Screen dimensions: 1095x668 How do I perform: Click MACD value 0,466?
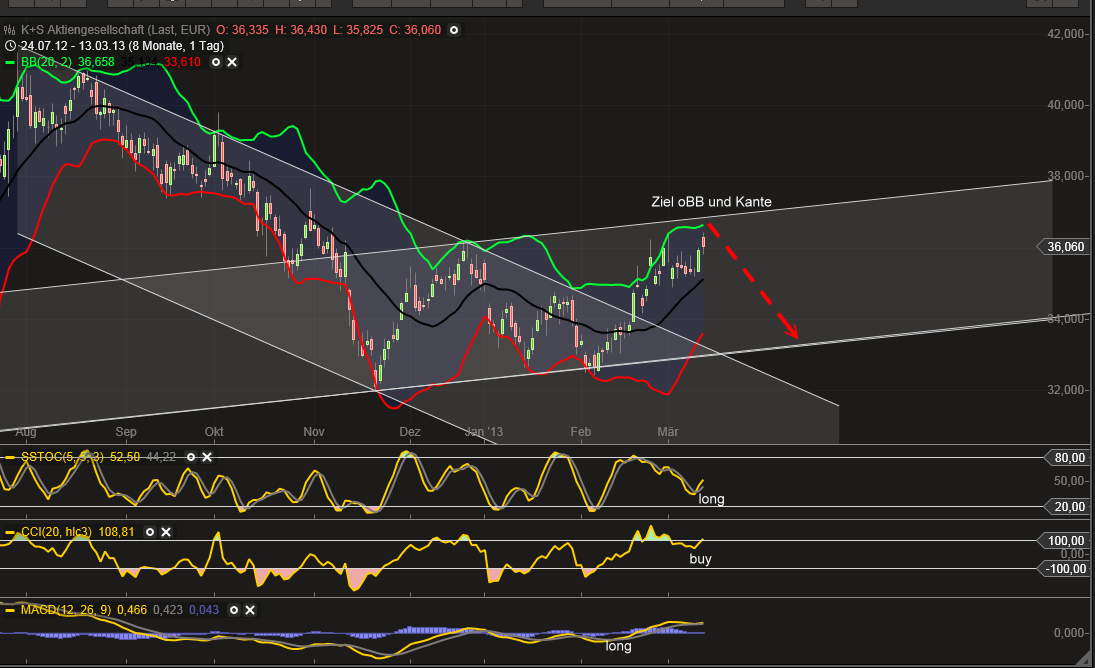coord(132,610)
